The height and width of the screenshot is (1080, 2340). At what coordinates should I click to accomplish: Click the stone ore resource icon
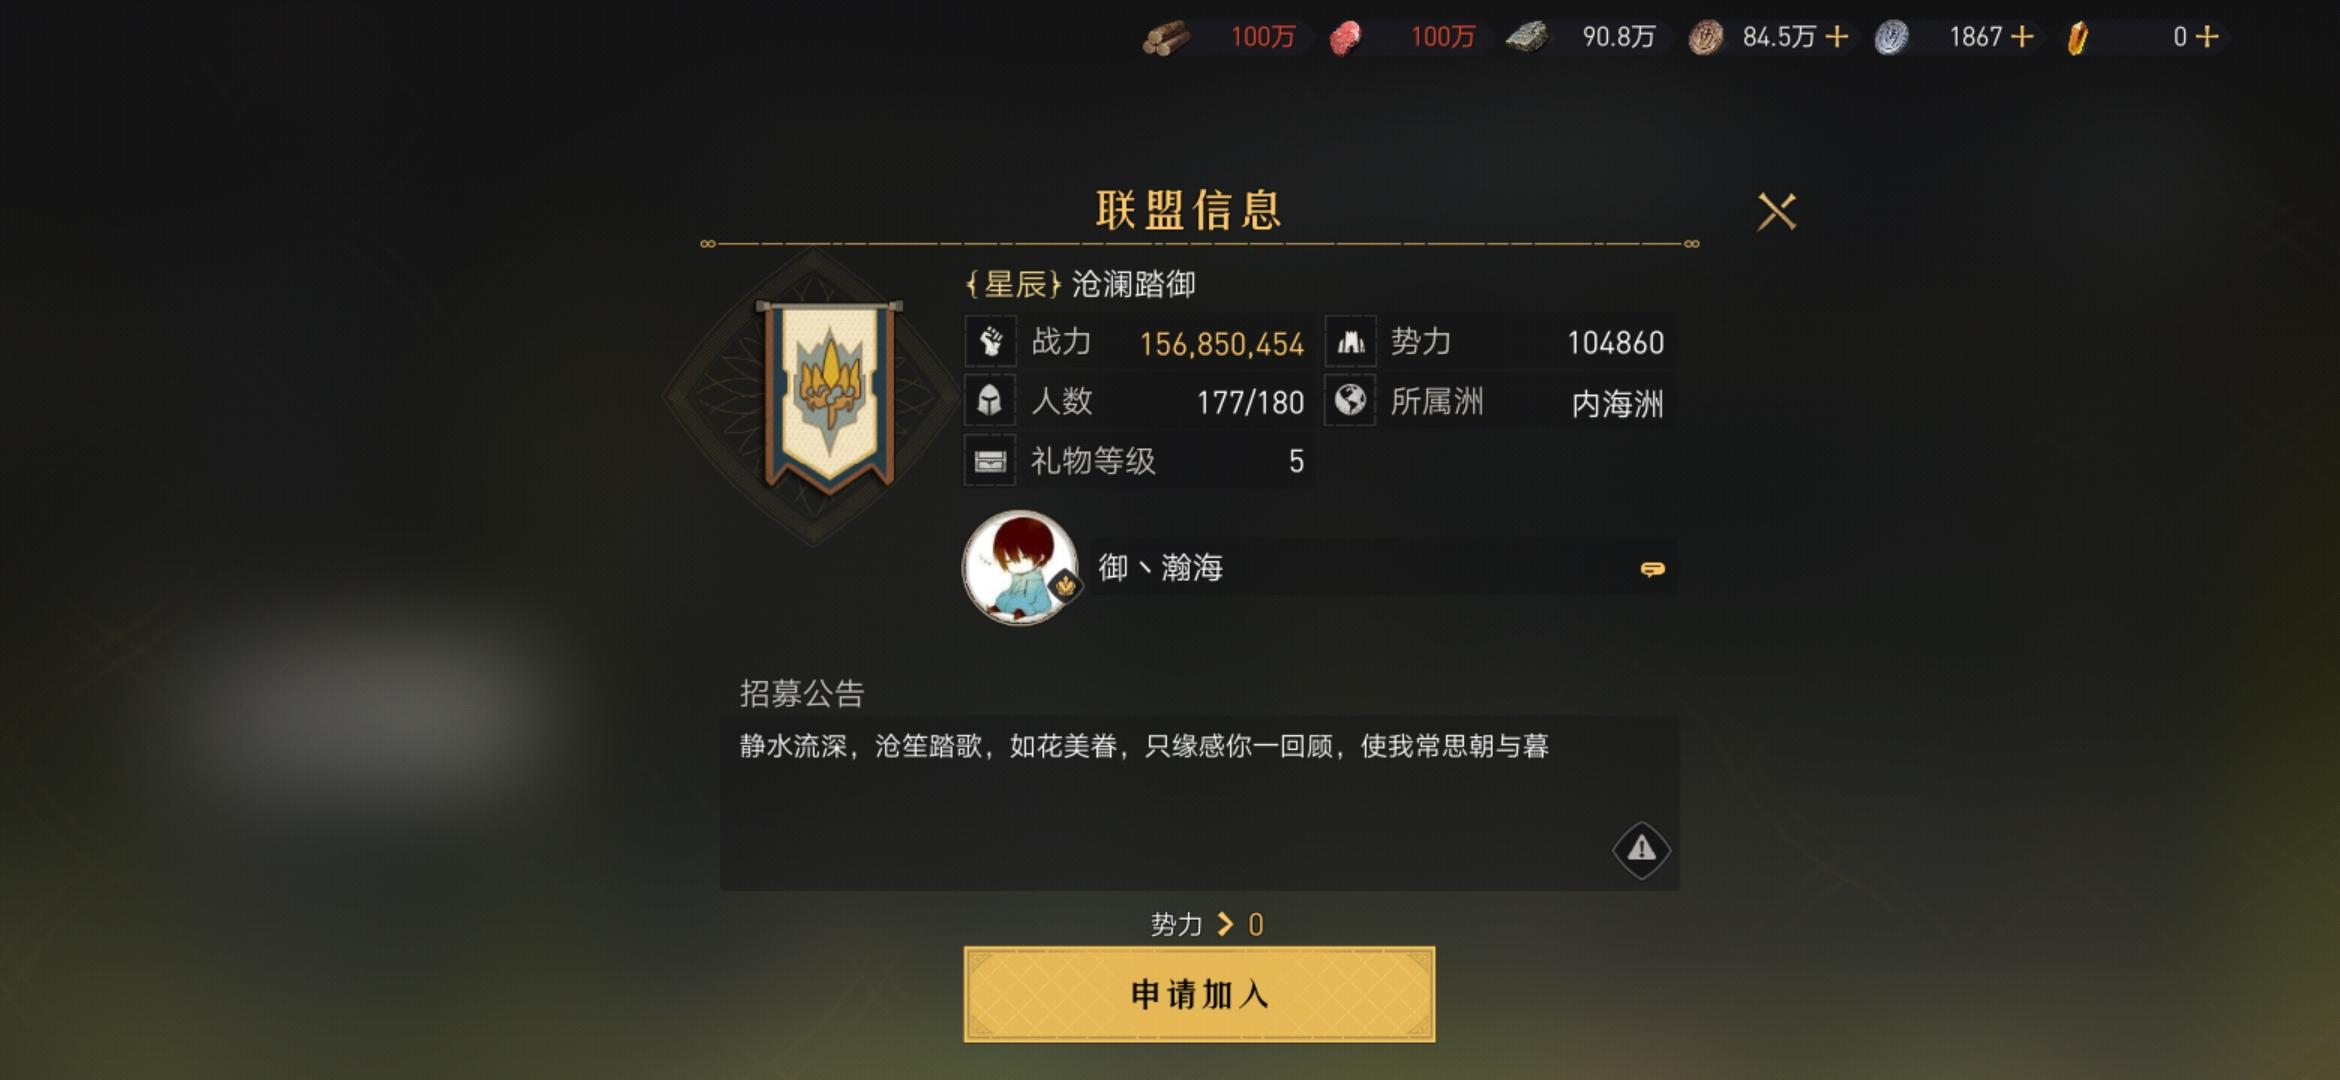(x=1527, y=37)
